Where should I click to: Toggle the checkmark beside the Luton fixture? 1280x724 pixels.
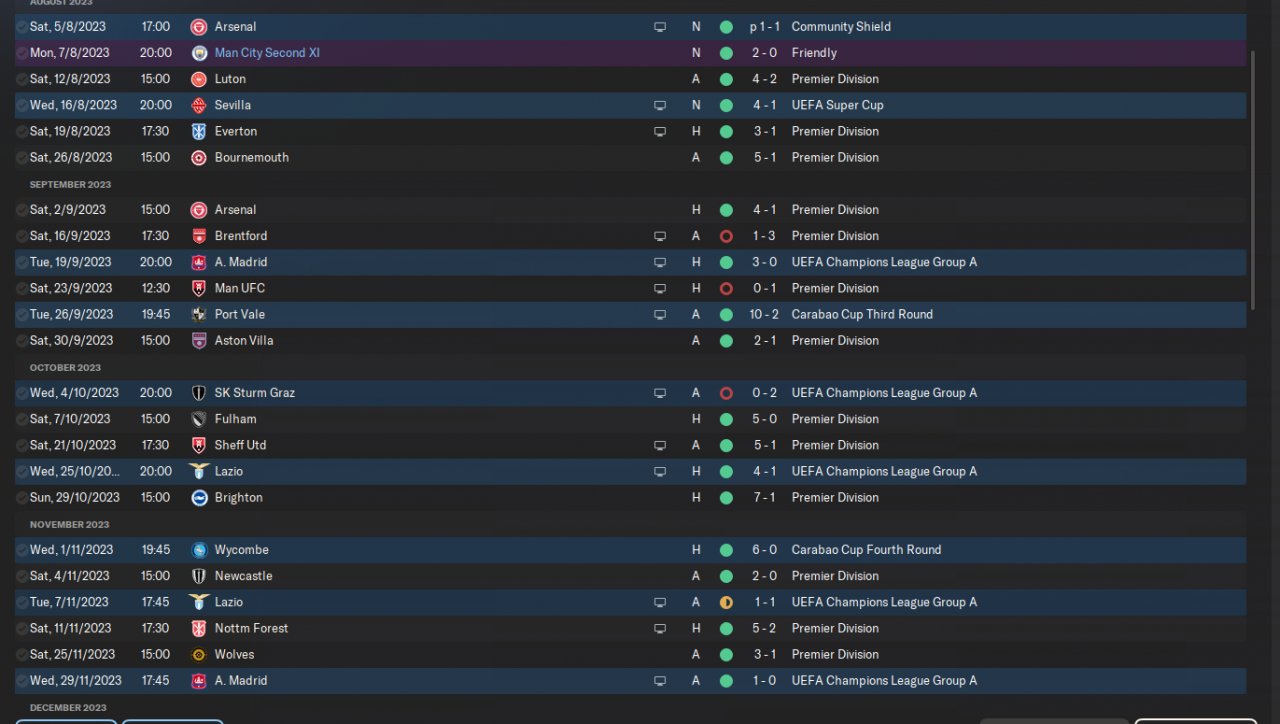click(x=22, y=79)
